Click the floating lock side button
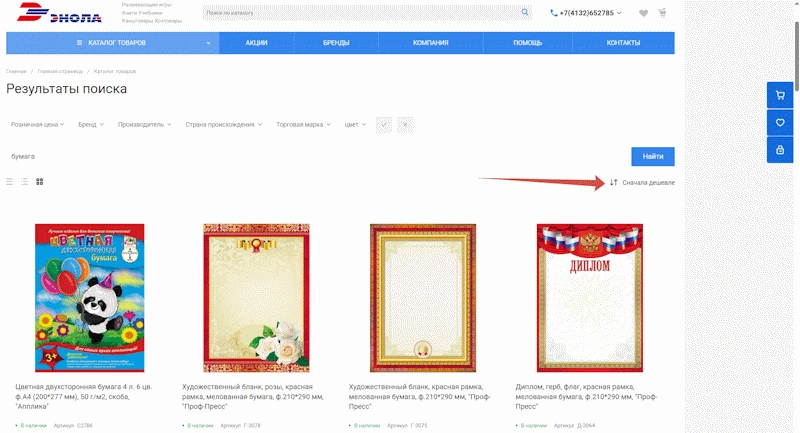This screenshot has height=433, width=800. point(780,150)
